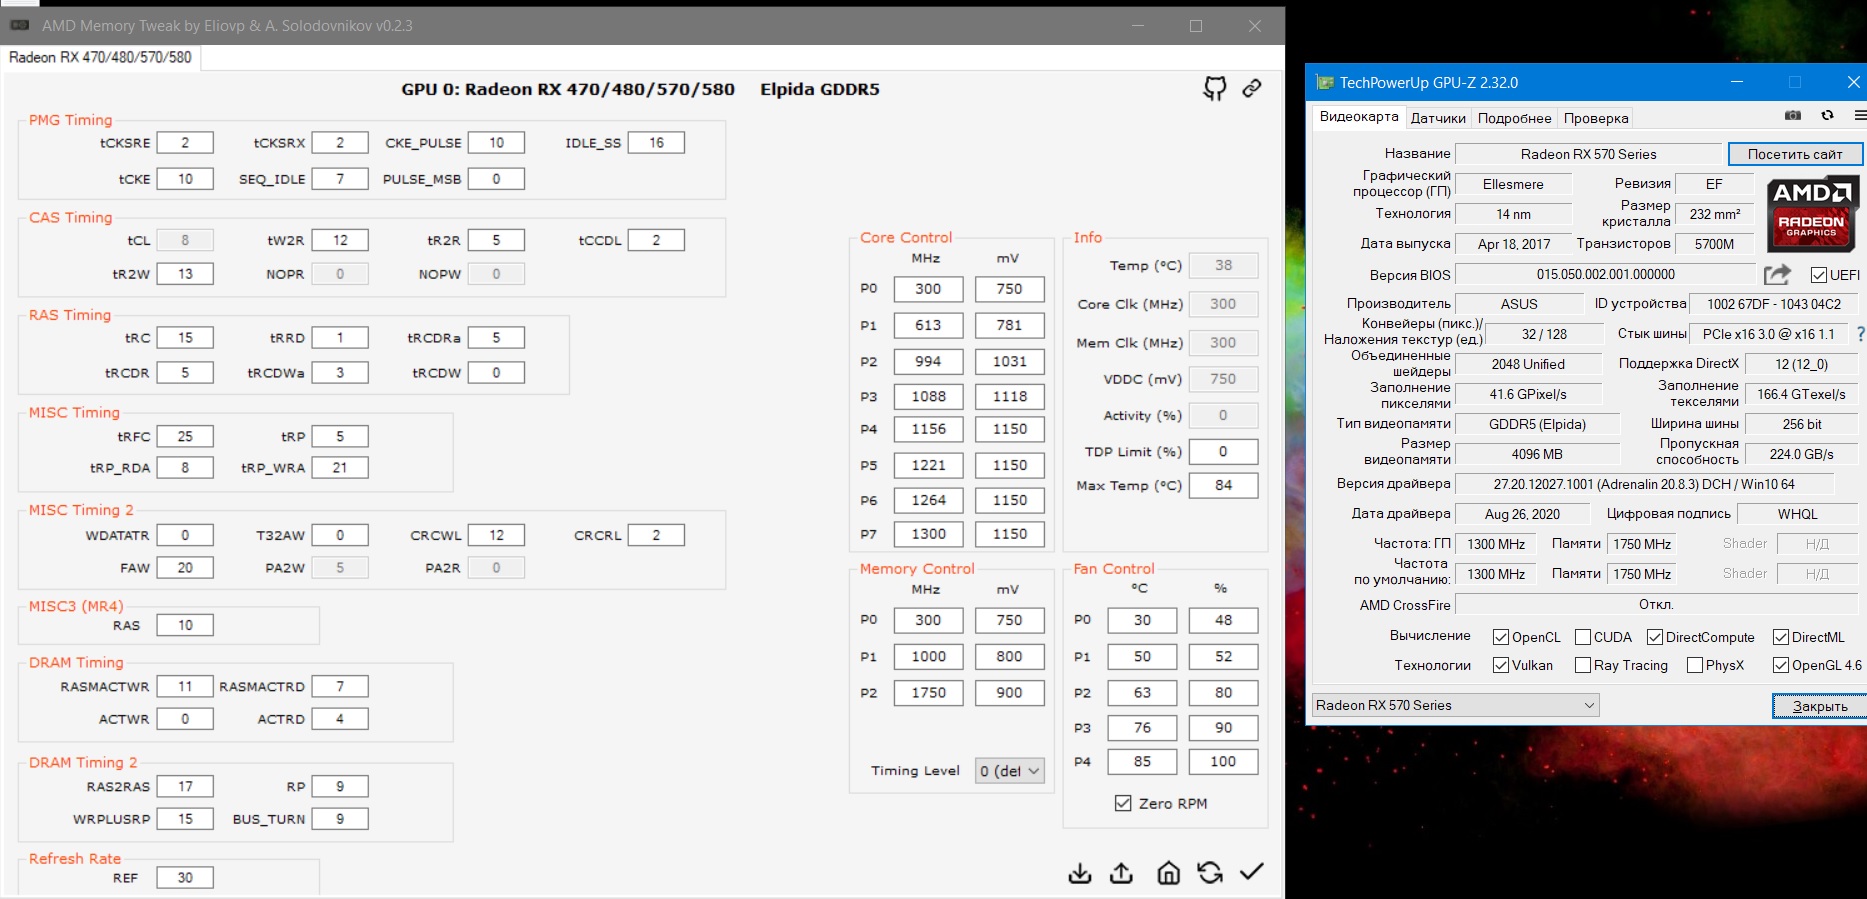The image size is (1867, 899).
Task: Click the REF refresh rate input field
Action: point(185,877)
